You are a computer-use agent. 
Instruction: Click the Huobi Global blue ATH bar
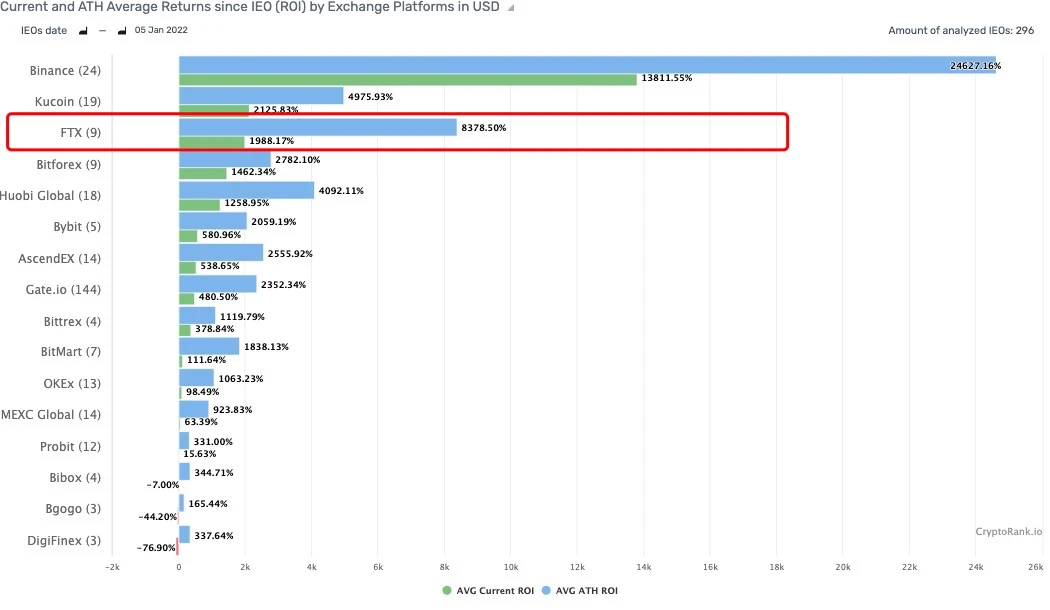click(x=246, y=190)
